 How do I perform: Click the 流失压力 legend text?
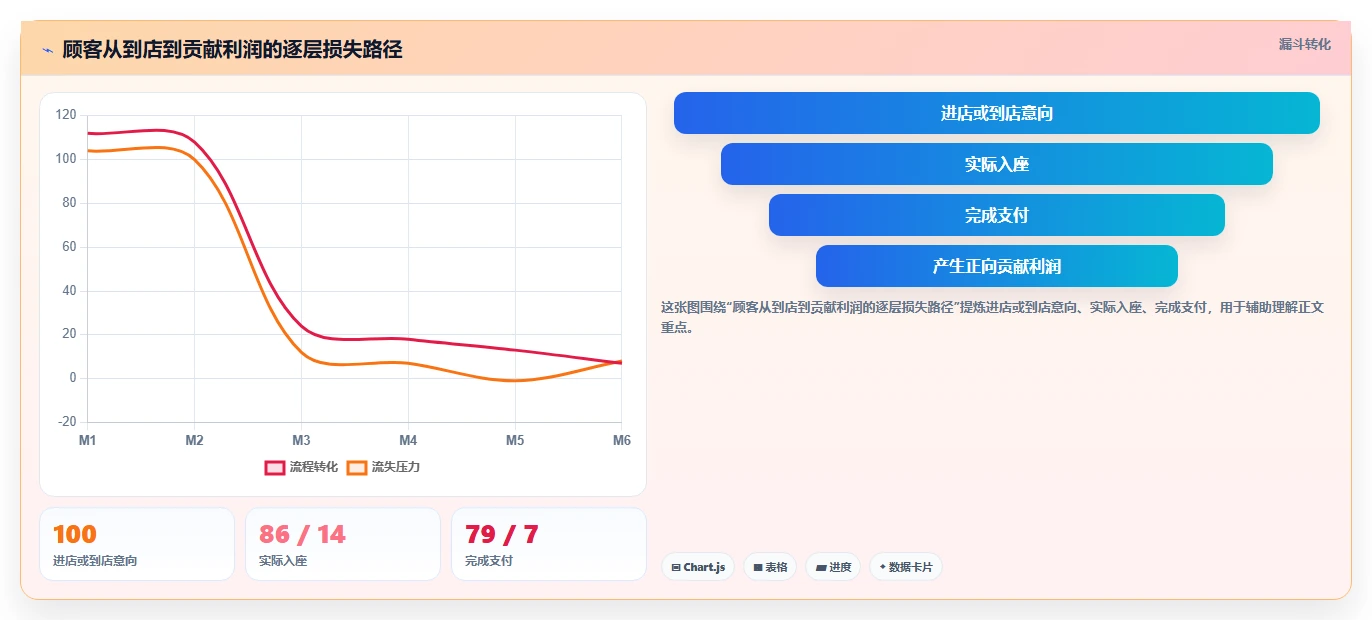396,467
